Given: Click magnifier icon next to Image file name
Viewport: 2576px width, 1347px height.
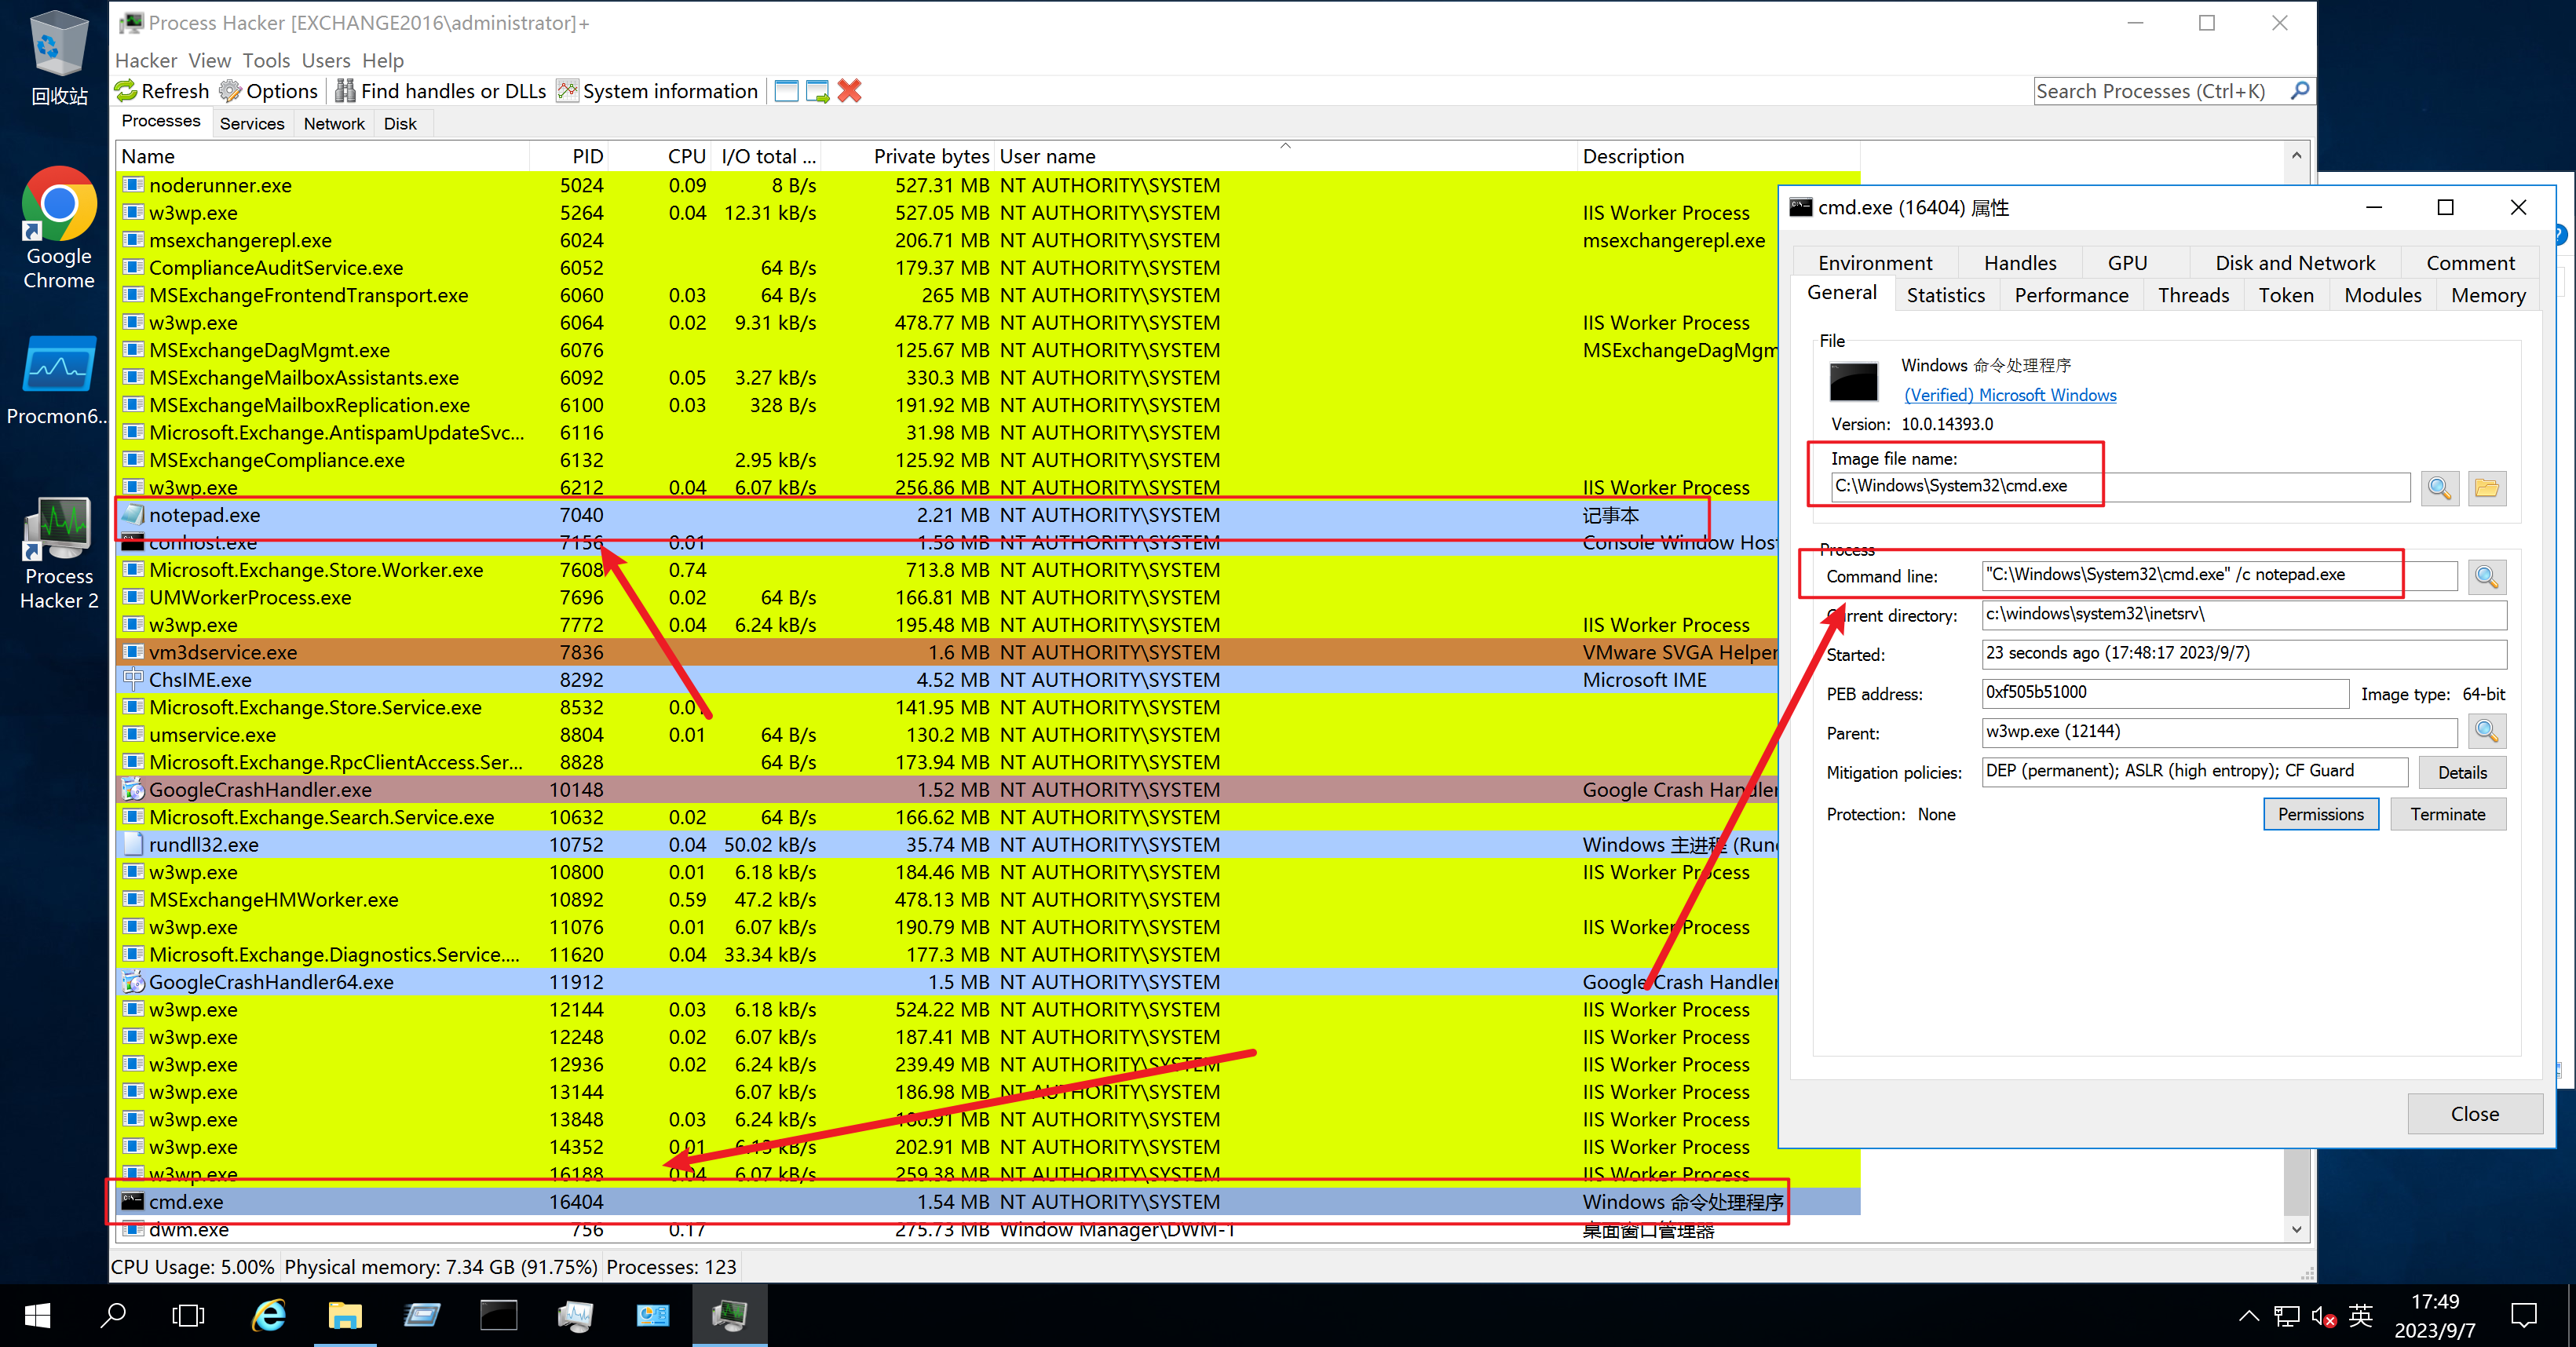Looking at the screenshot, I should point(2439,488).
